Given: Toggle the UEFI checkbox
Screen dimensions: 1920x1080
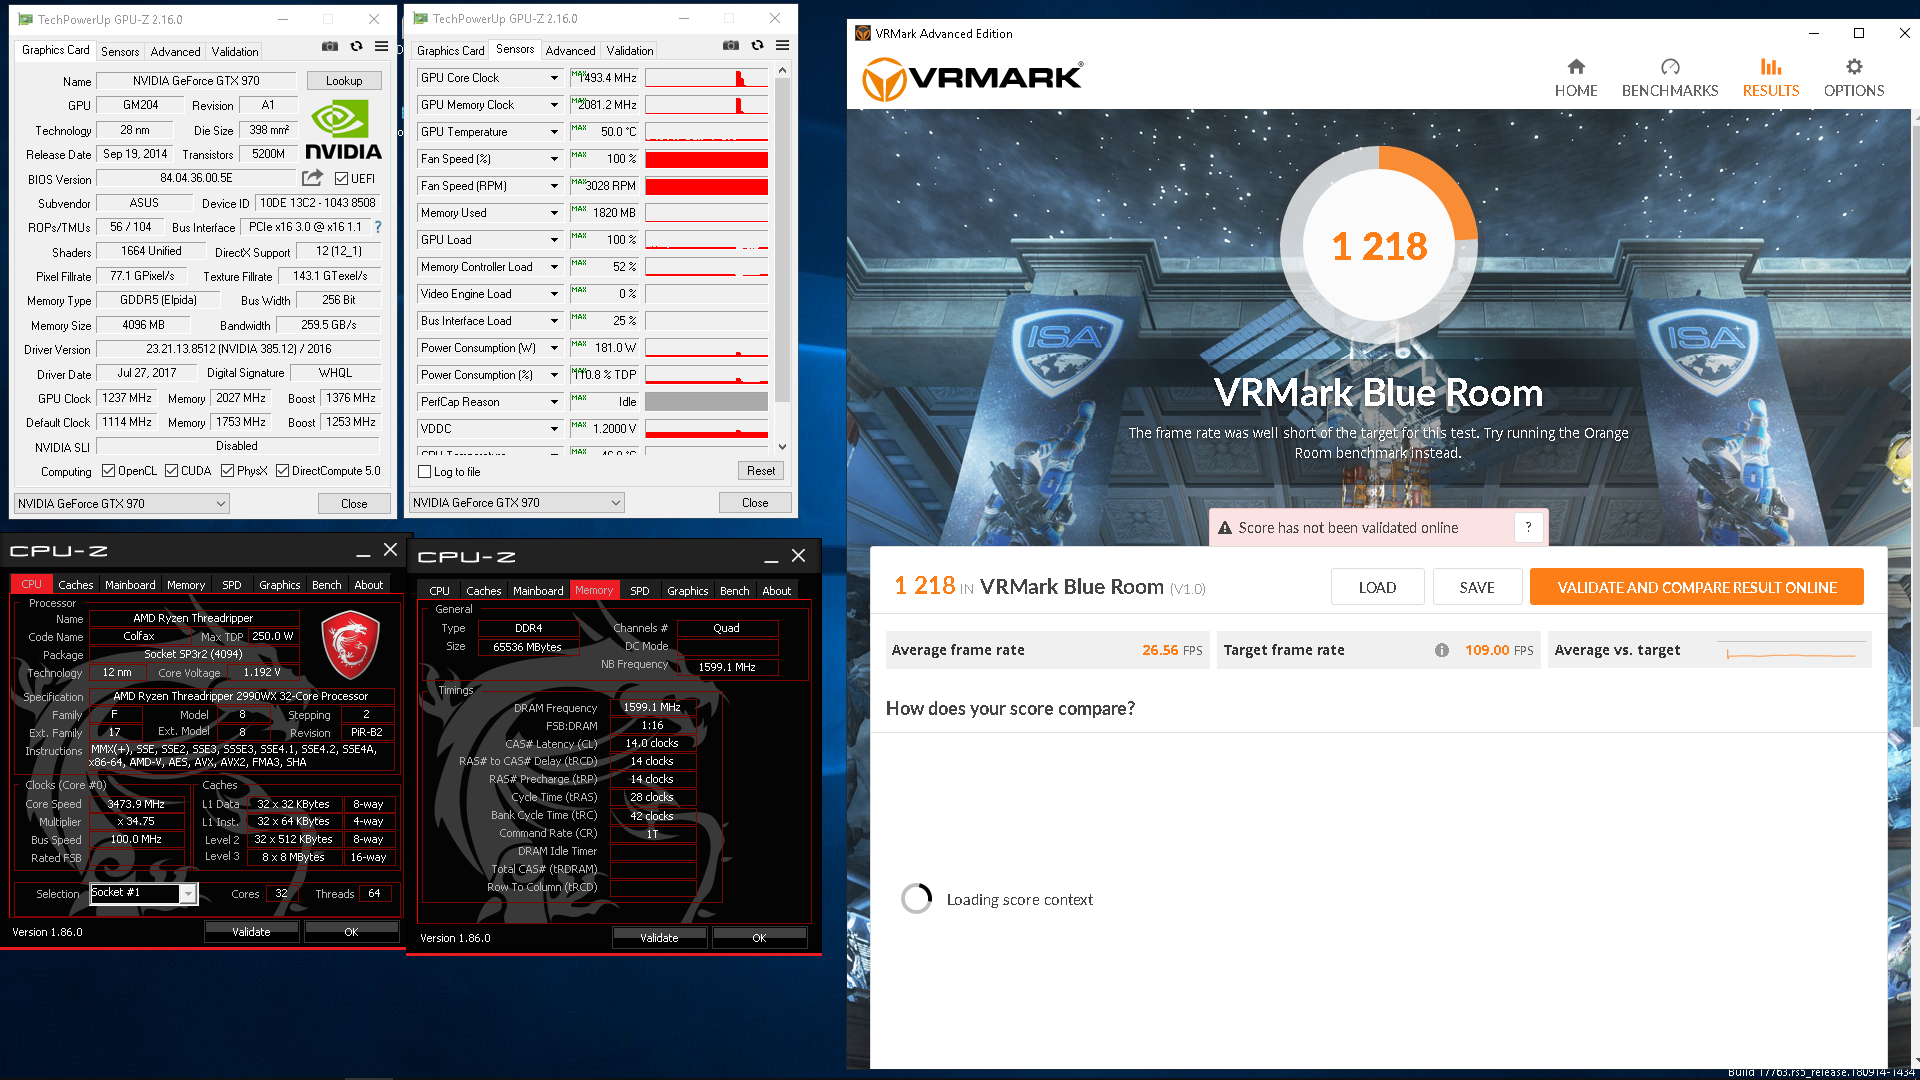Looking at the screenshot, I should tap(341, 179).
